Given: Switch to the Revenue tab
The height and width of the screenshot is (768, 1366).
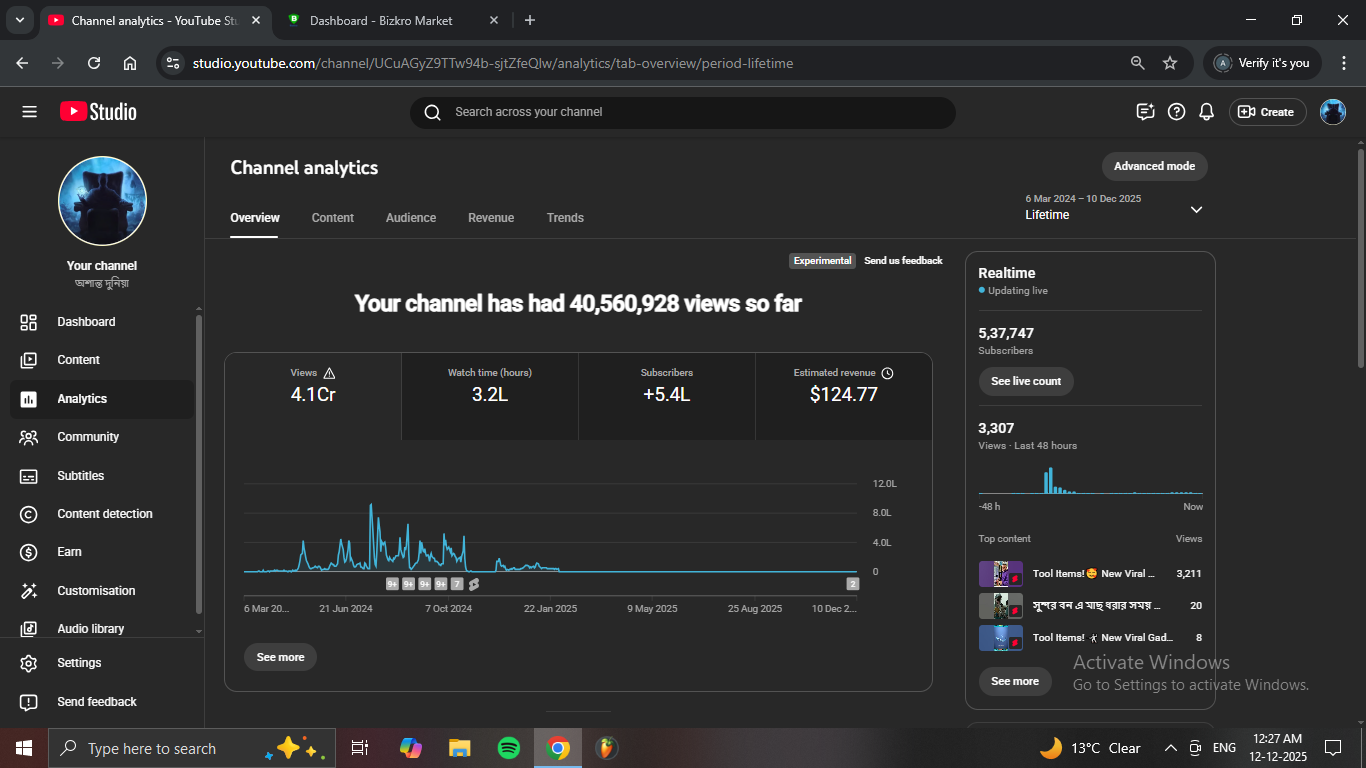Looking at the screenshot, I should point(491,218).
